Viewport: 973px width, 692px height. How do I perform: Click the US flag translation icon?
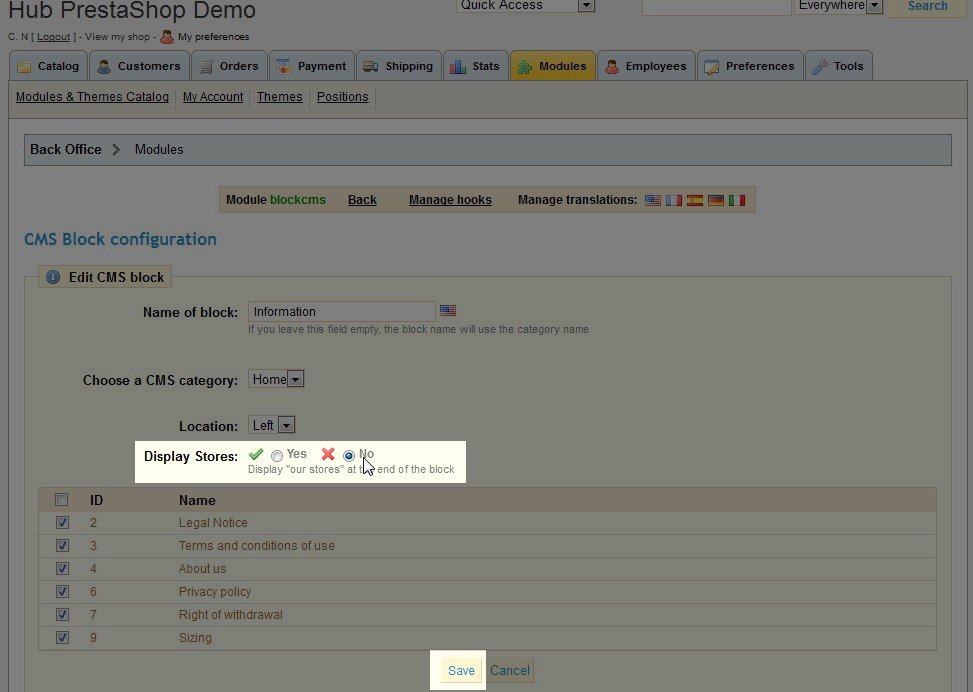[653, 200]
